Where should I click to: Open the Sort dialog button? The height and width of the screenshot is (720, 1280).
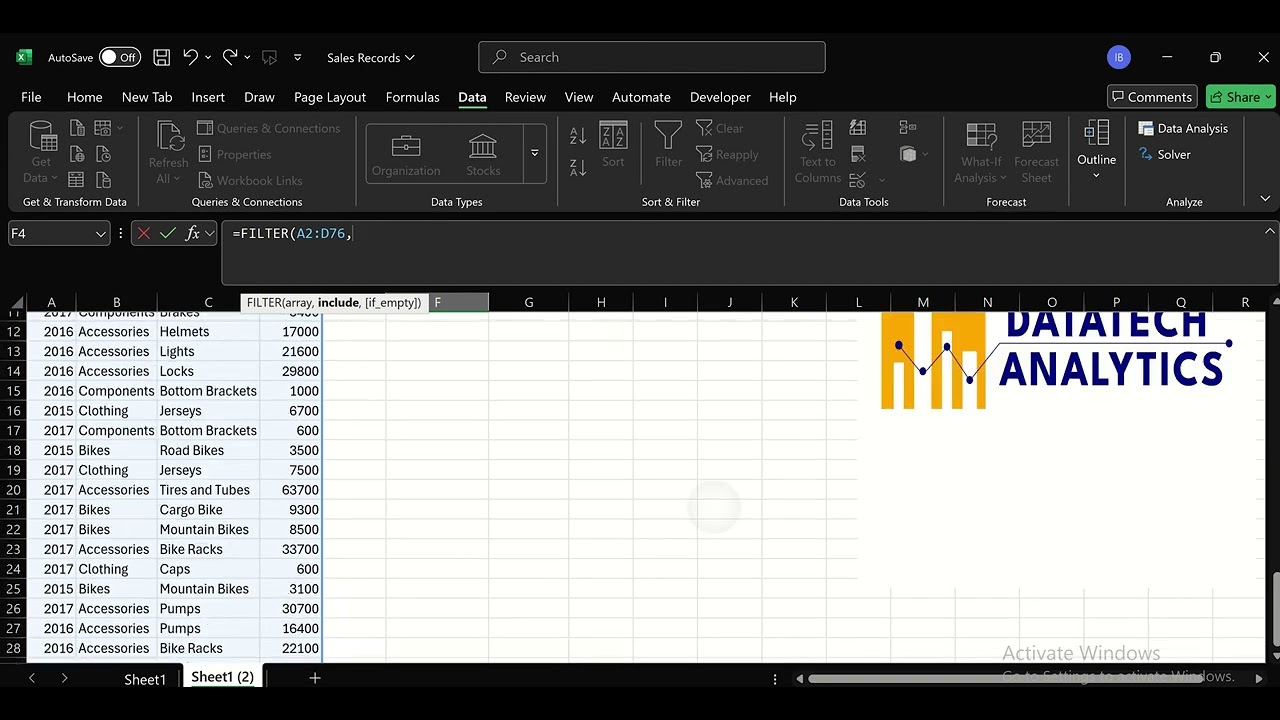[613, 146]
